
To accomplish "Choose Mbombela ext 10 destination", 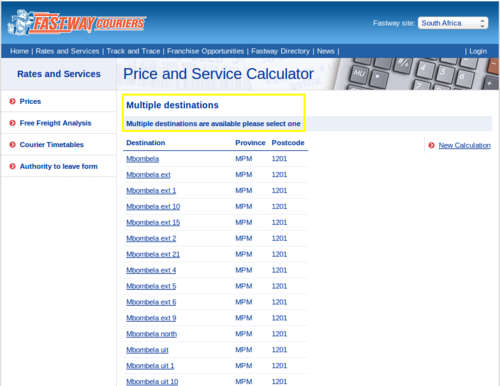I will tap(153, 206).
